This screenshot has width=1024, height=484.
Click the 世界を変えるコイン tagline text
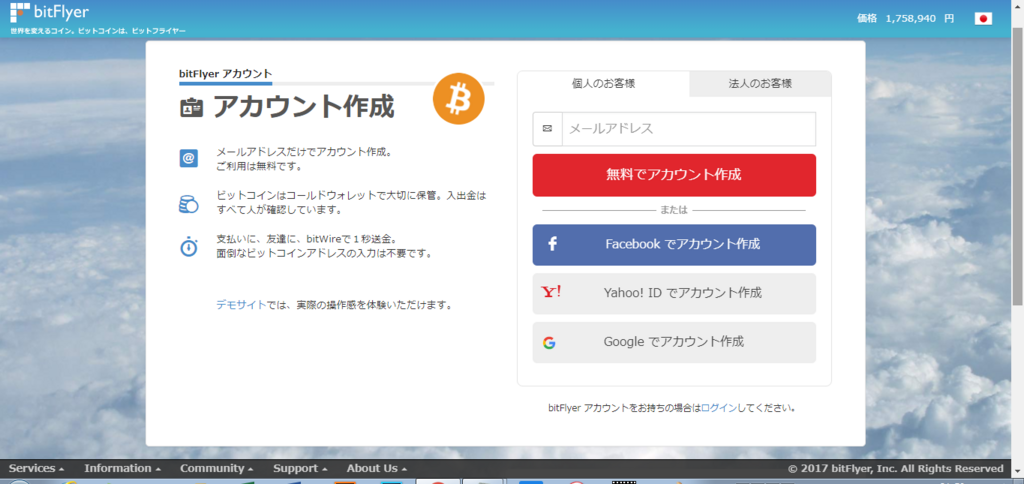click(x=98, y=31)
